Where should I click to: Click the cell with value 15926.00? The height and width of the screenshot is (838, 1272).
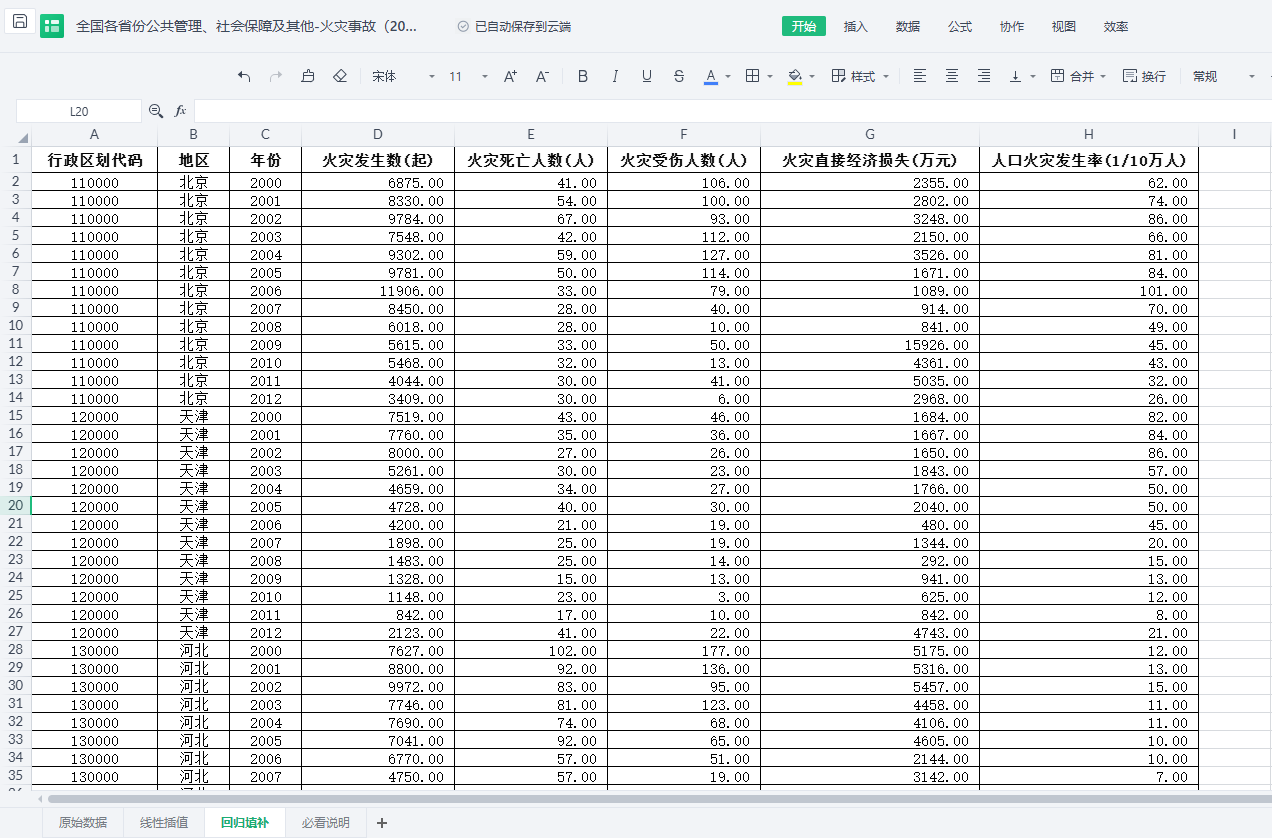[x=870, y=345]
